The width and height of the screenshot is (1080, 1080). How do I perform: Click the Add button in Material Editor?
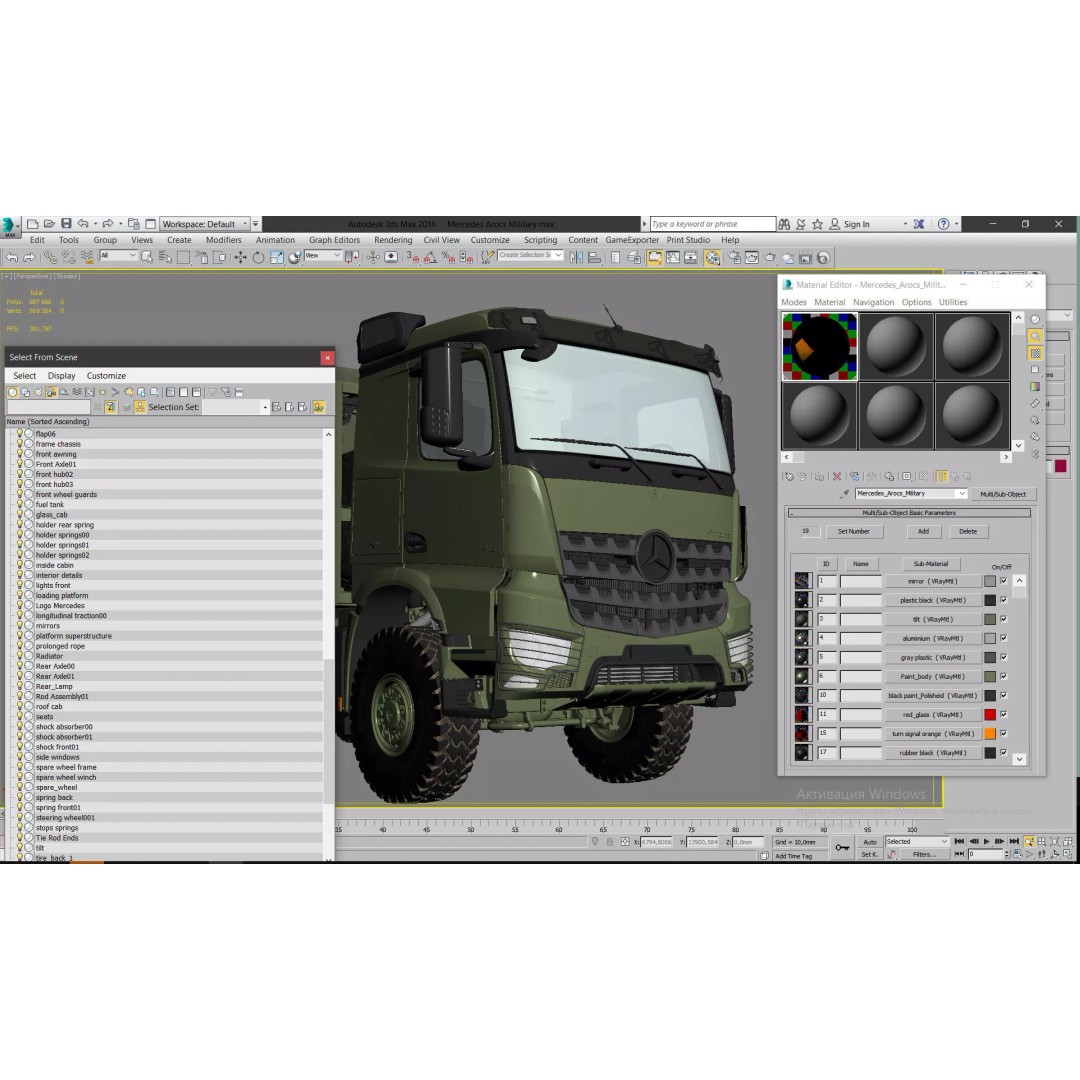click(923, 531)
